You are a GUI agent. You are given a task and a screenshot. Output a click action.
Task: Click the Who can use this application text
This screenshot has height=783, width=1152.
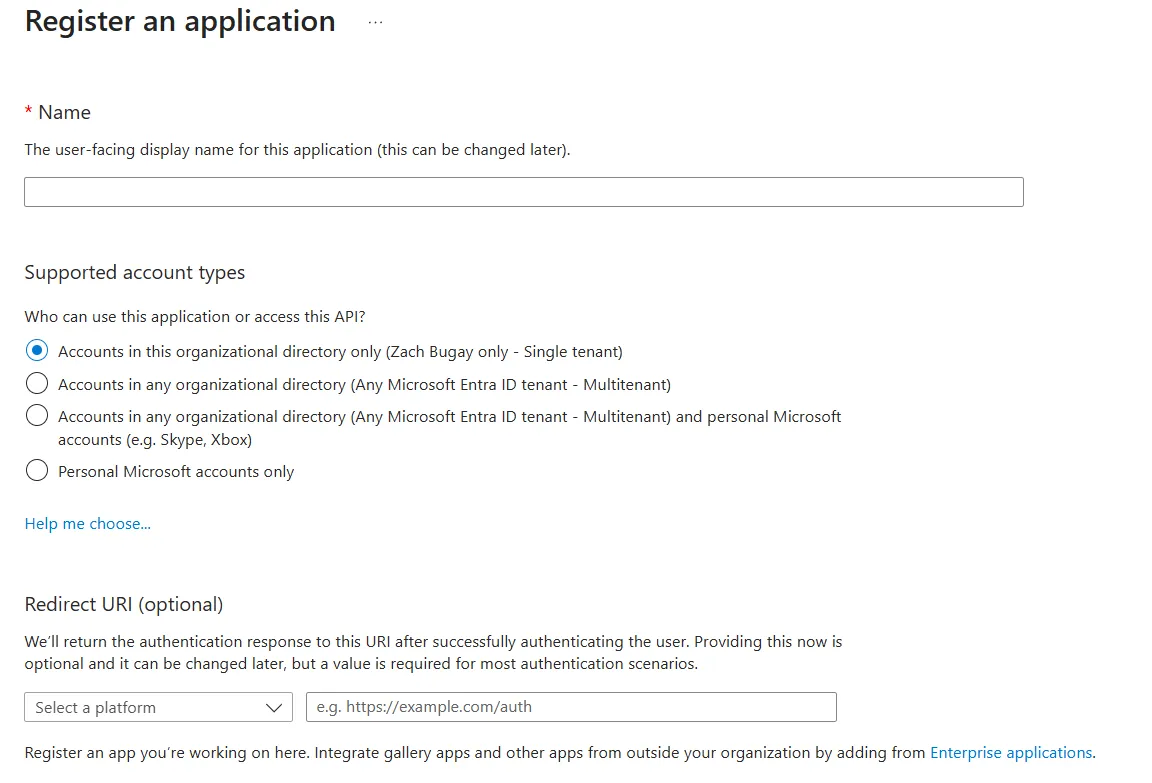point(194,316)
